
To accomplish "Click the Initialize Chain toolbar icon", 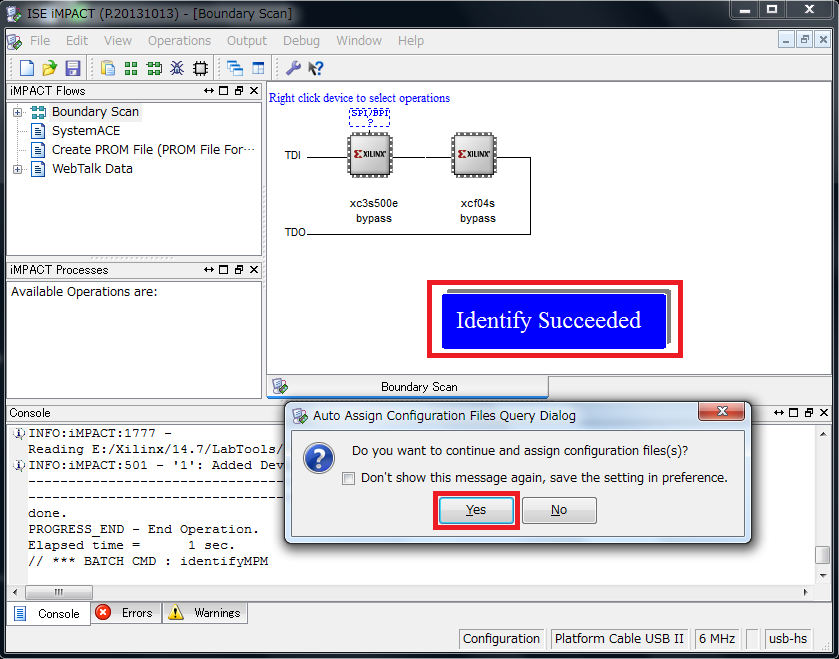I will tap(154, 68).
